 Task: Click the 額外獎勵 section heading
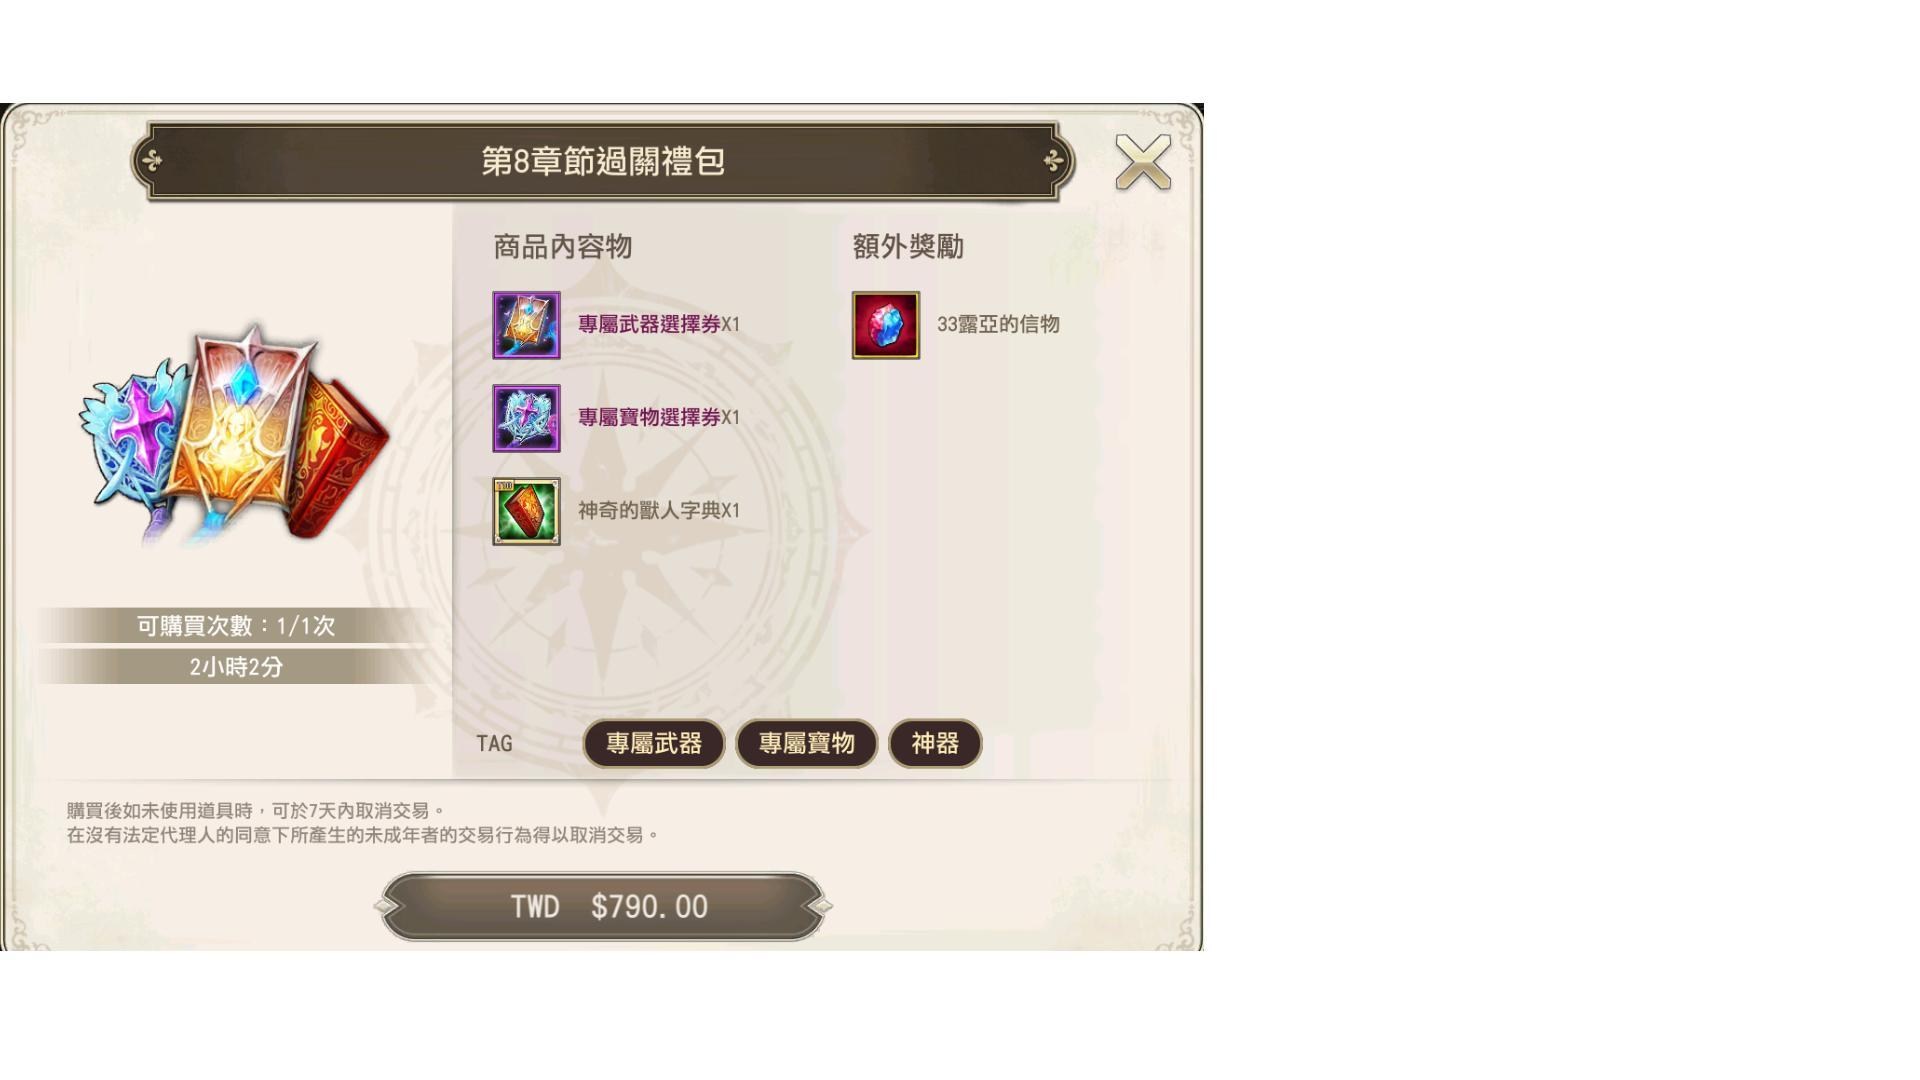(x=908, y=247)
